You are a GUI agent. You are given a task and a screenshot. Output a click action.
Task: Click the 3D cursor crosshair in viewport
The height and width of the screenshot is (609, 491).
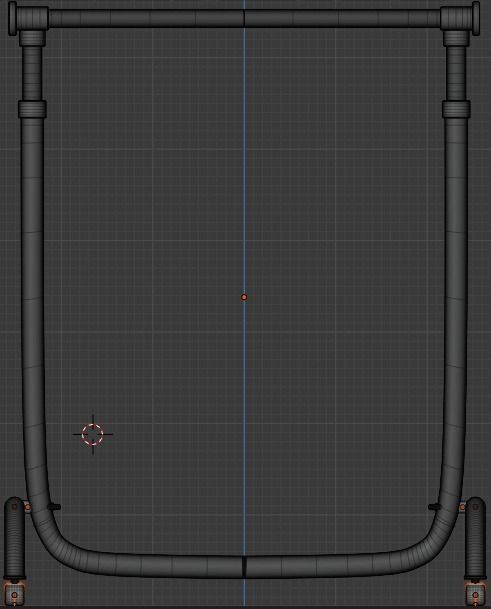pyautogui.click(x=93, y=434)
